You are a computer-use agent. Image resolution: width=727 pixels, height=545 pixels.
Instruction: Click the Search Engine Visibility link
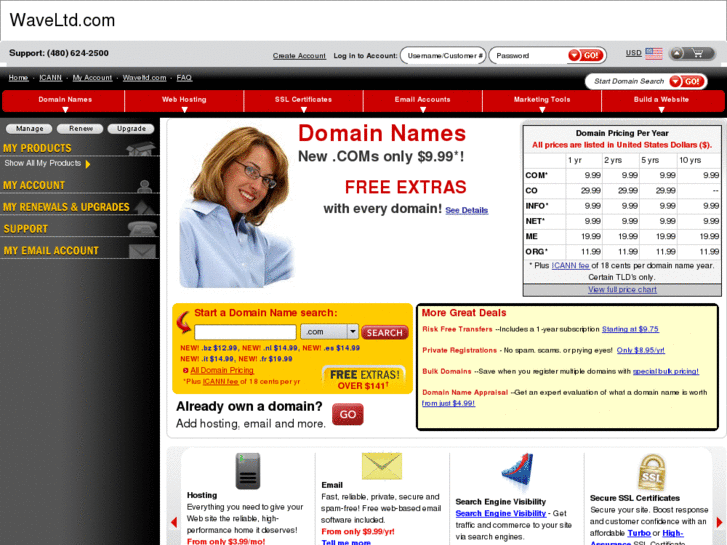pos(501,513)
